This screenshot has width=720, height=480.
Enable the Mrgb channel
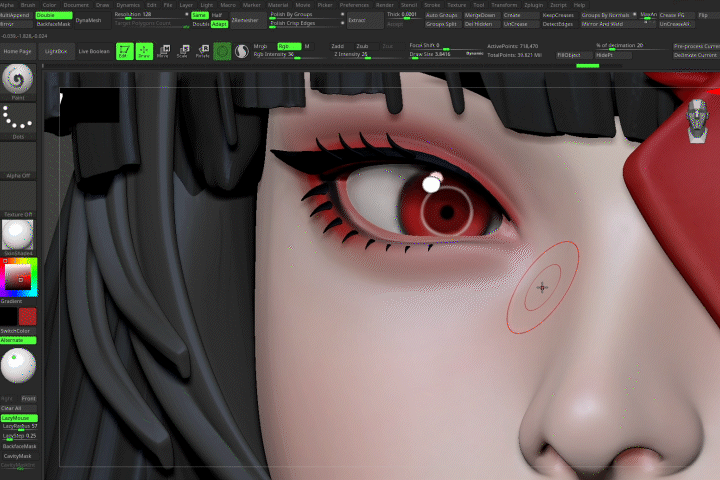pos(261,46)
